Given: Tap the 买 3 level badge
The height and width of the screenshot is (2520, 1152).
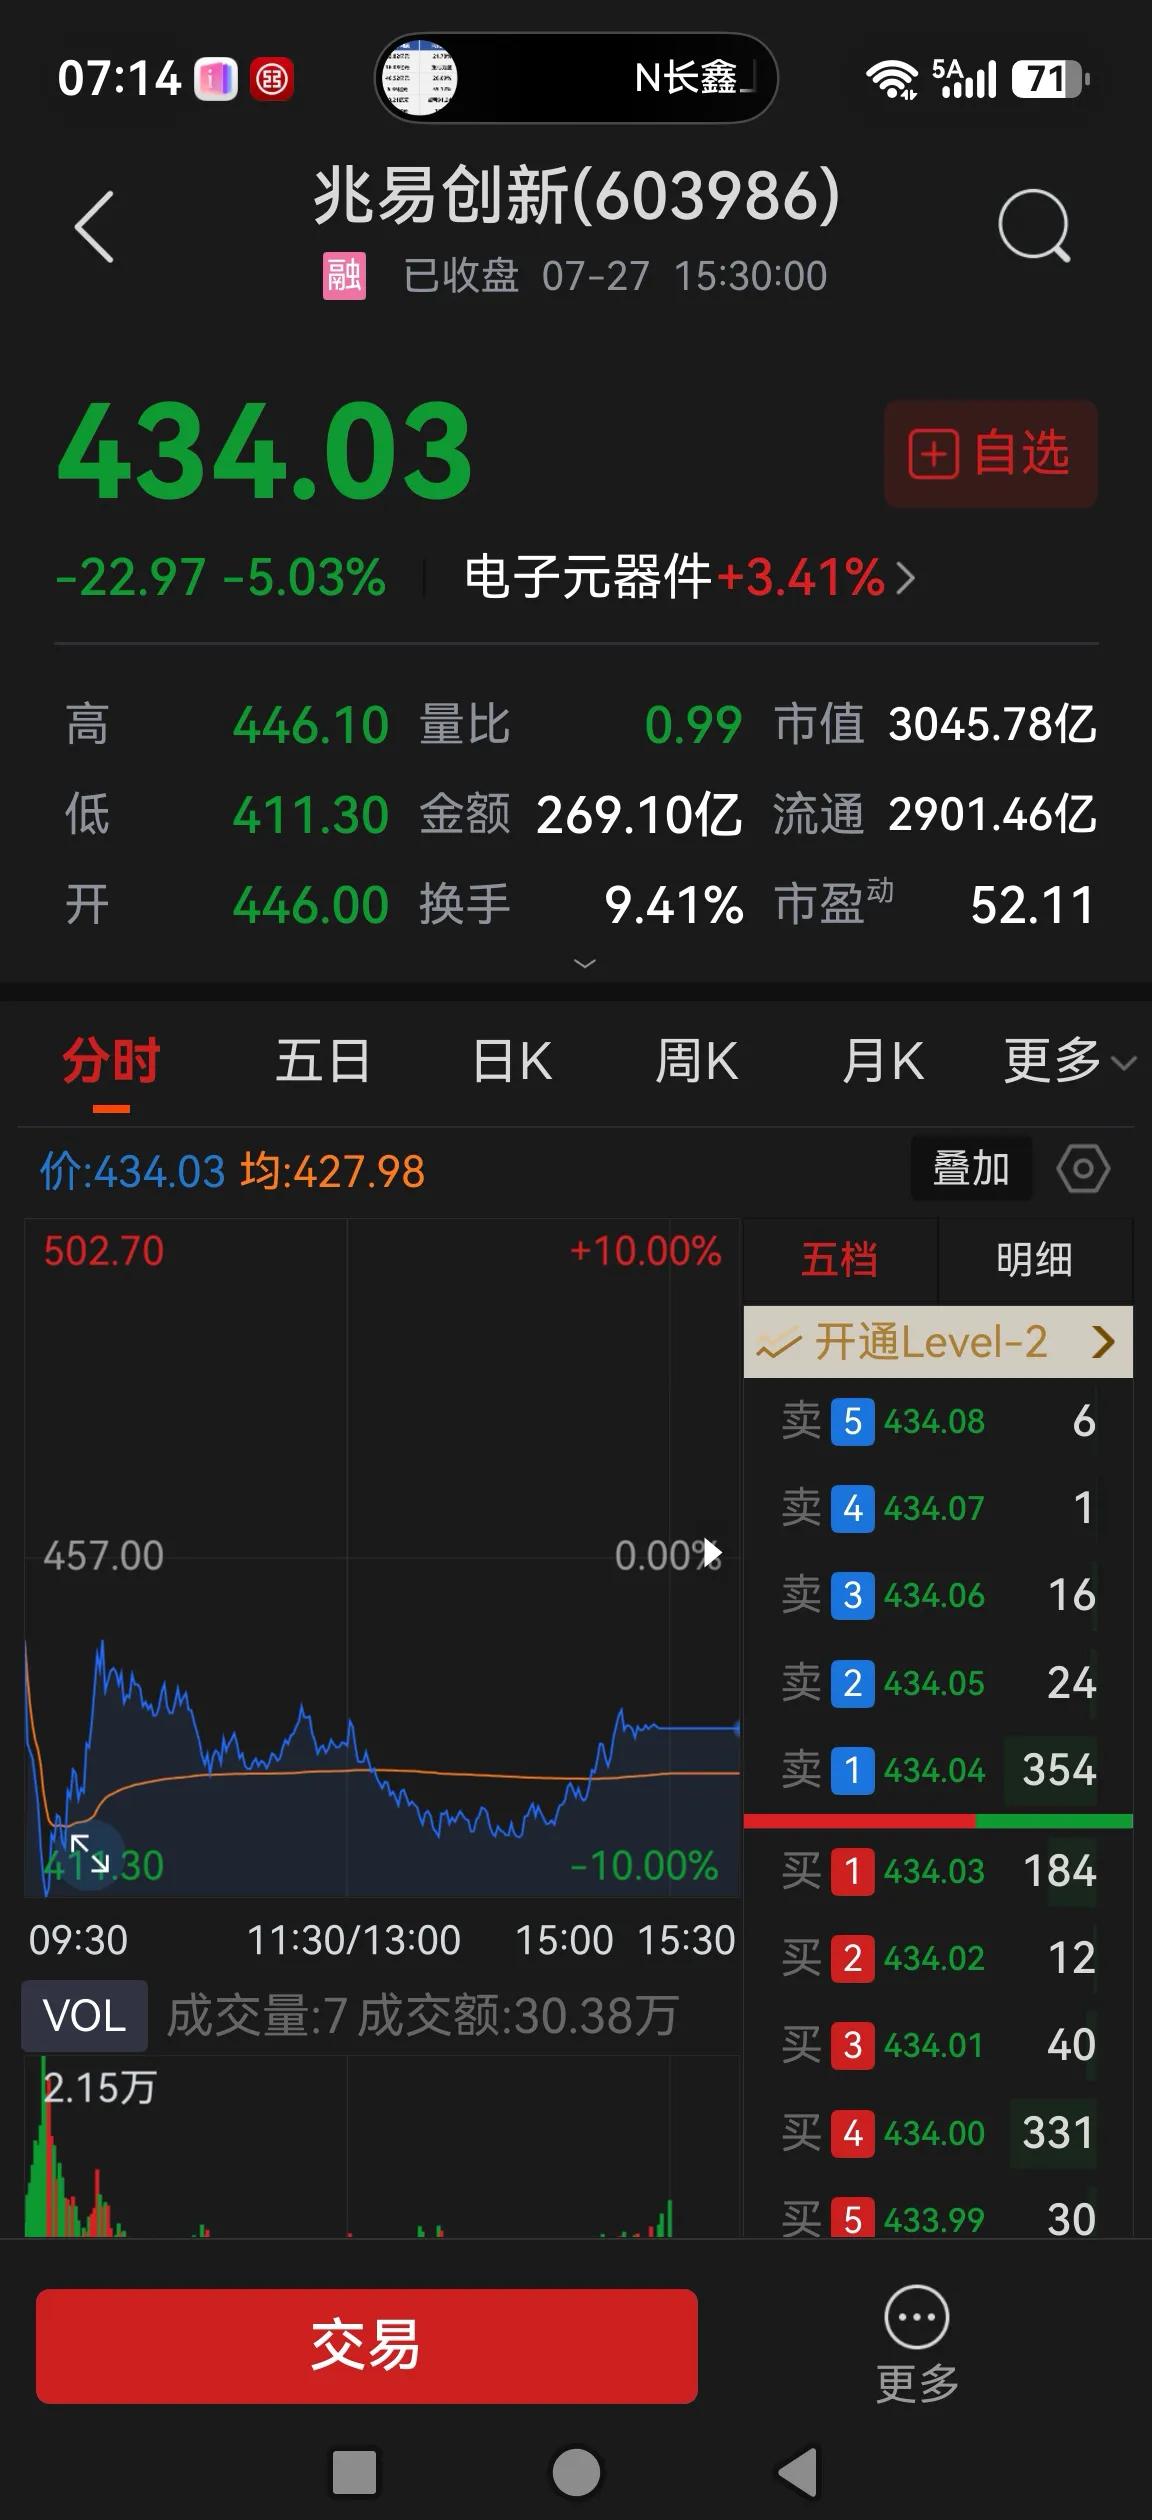Looking at the screenshot, I should (x=853, y=2045).
